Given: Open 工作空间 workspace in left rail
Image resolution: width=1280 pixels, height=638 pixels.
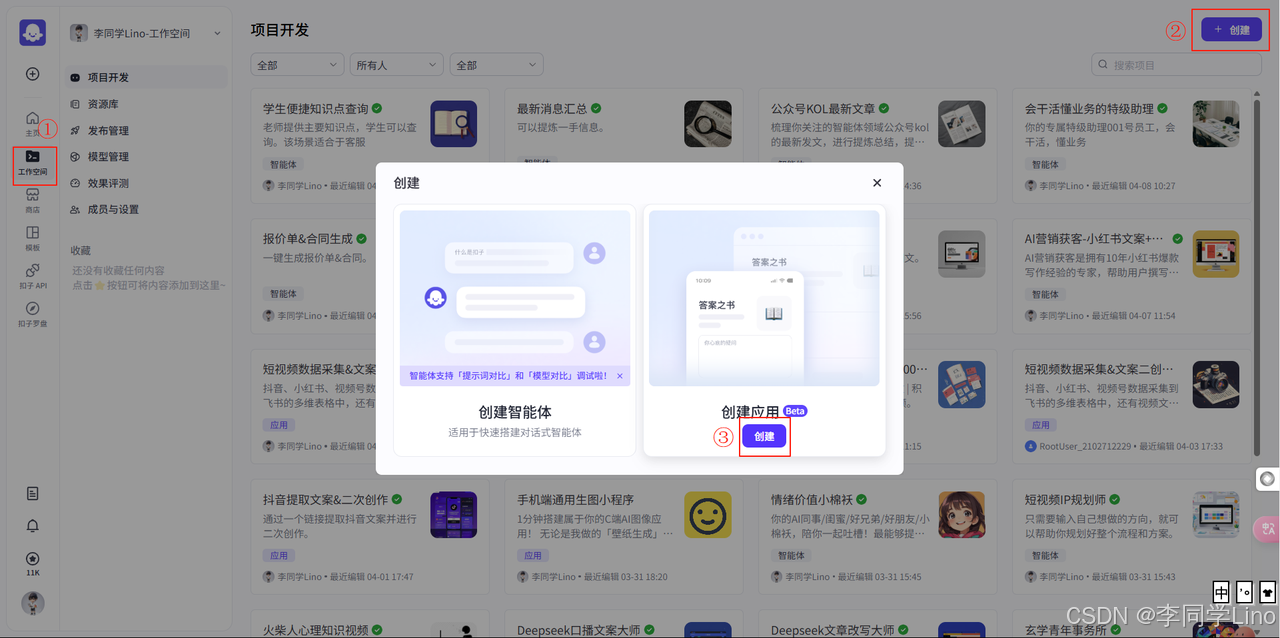Looking at the screenshot, I should click(x=33, y=162).
